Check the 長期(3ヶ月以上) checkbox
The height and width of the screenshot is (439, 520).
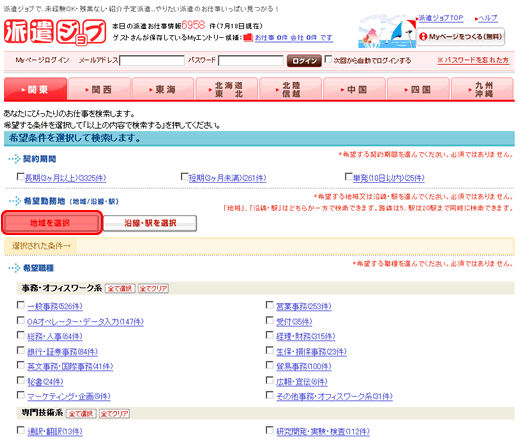tap(20, 176)
